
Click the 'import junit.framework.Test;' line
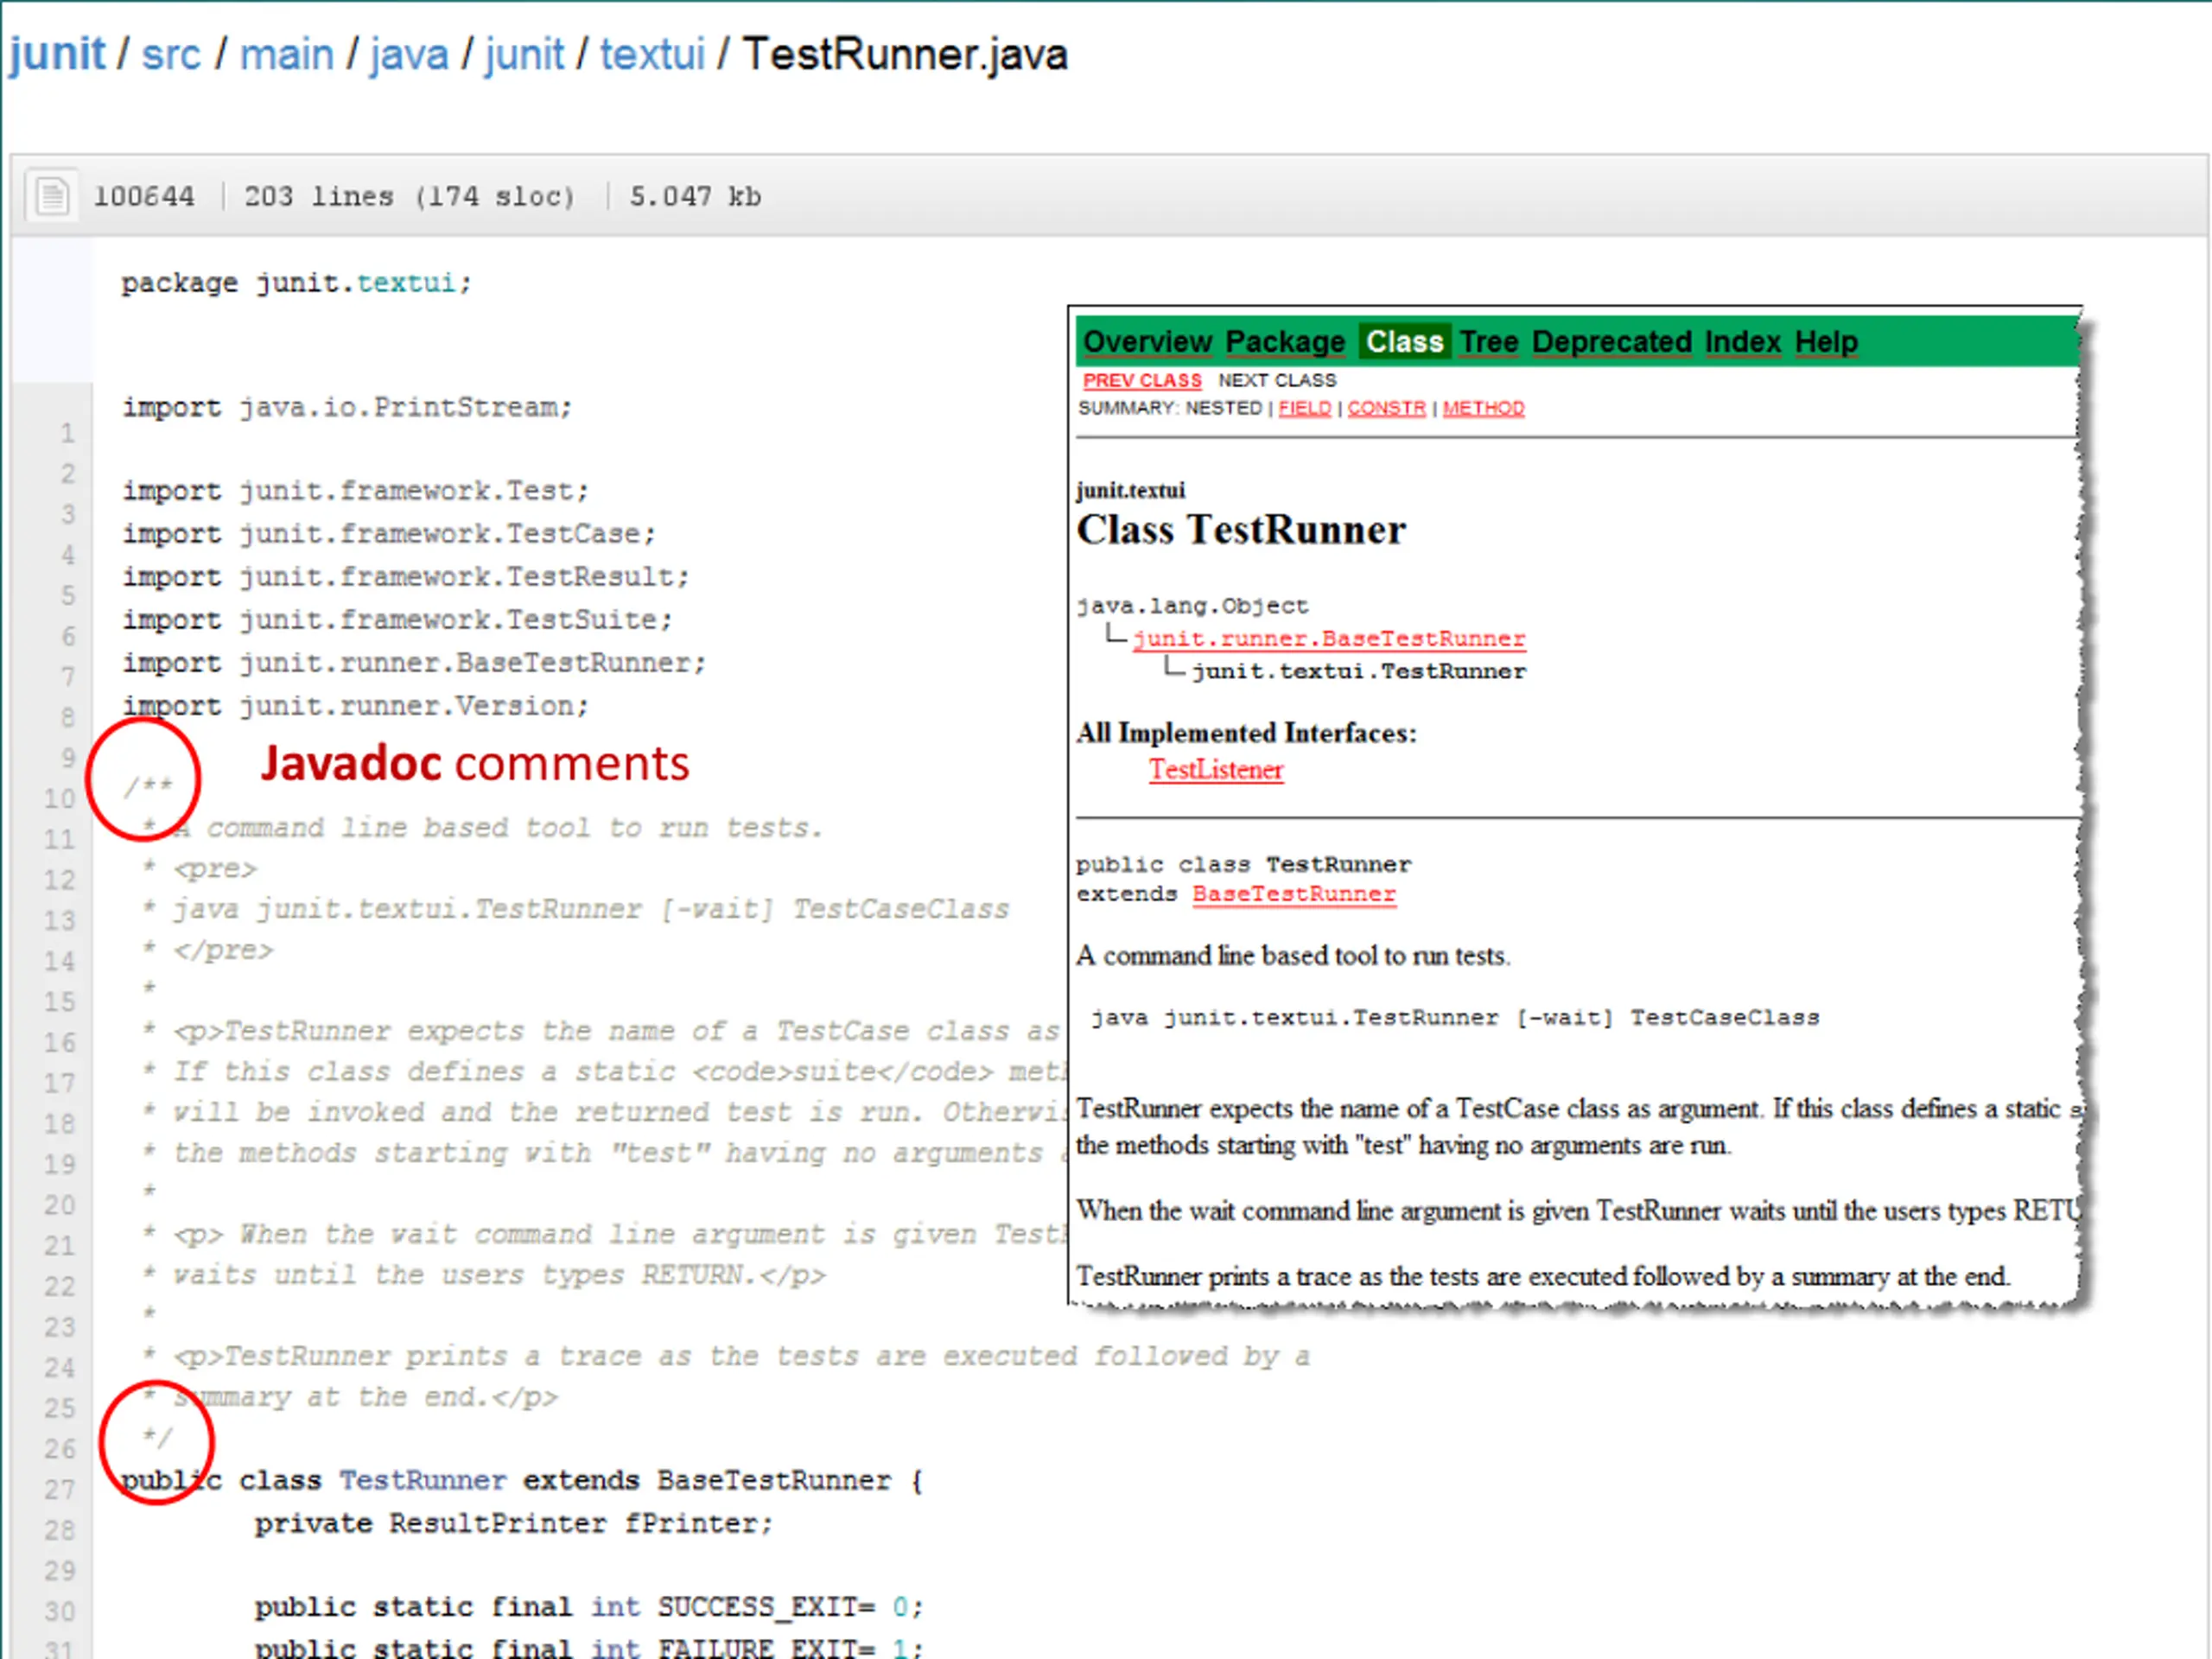[x=355, y=491]
